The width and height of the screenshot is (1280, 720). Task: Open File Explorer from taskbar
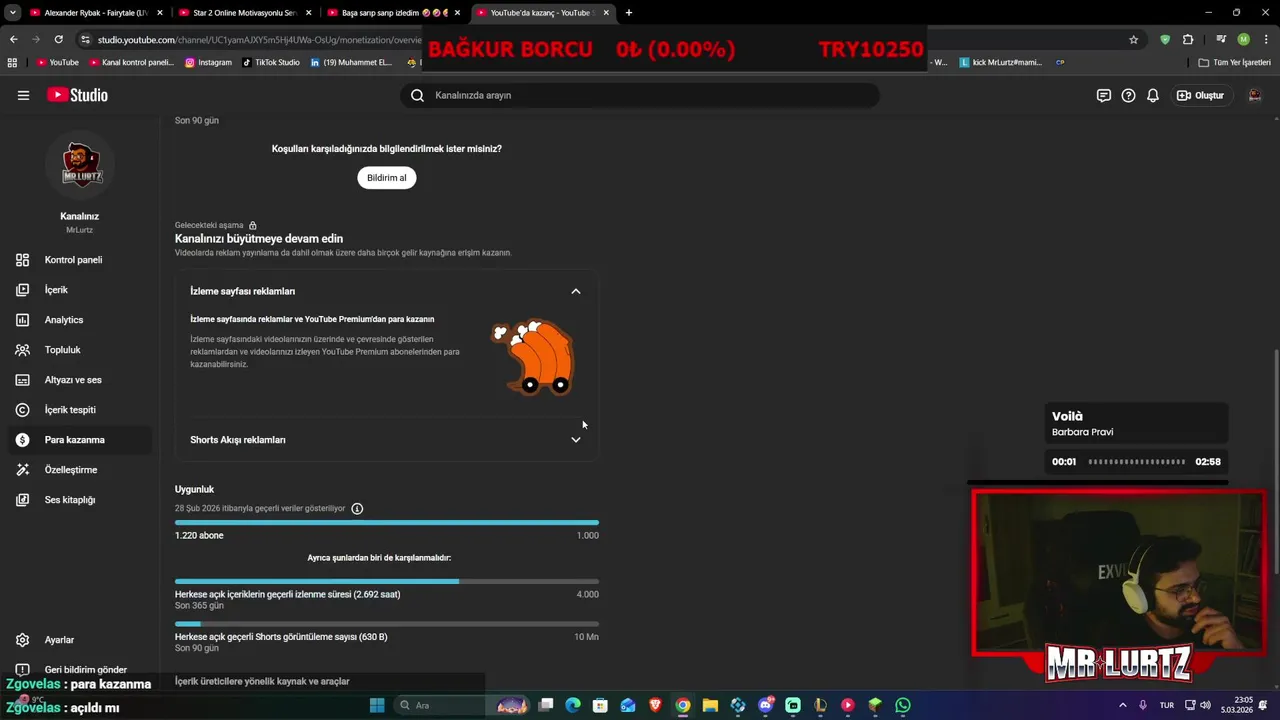[x=710, y=705]
